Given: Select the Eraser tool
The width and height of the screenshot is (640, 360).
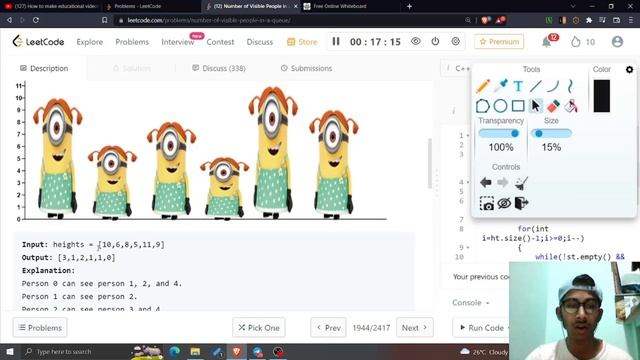Looking at the screenshot, I should coord(553,106).
